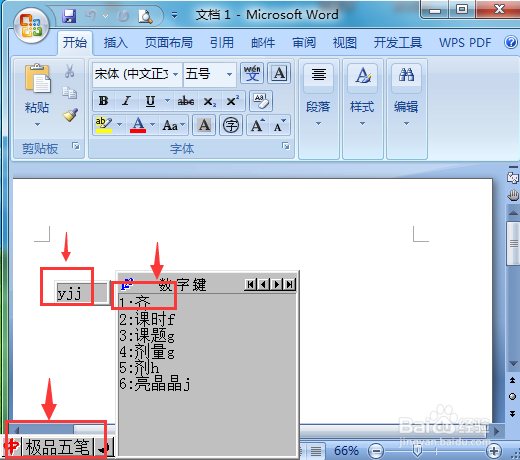Click the 极品五笔 input method label
Image resolution: width=520 pixels, height=460 pixels.
(57, 447)
